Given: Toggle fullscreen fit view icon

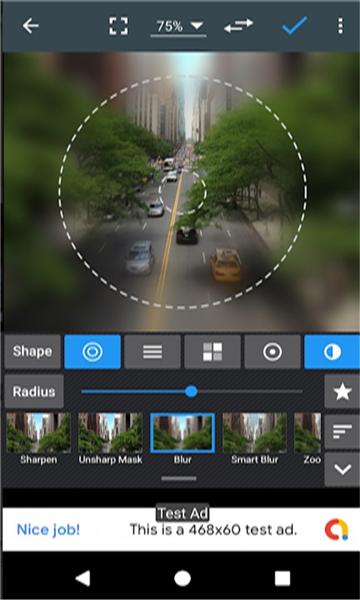Looking at the screenshot, I should (118, 26).
